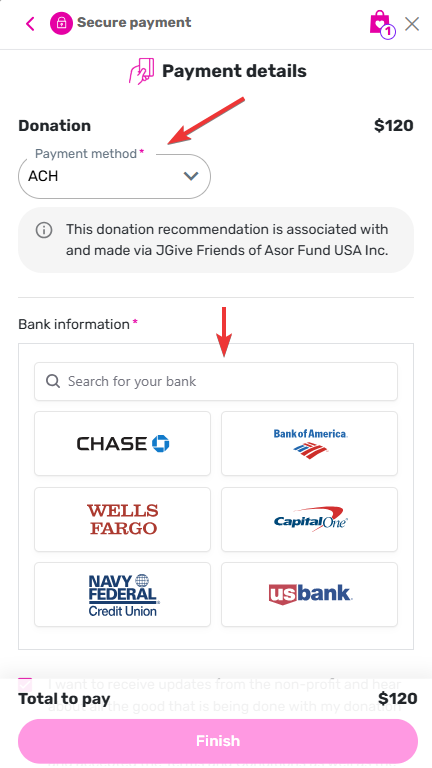This screenshot has height=768, width=432.
Task: Click the secure payment lock icon
Action: click(61, 23)
